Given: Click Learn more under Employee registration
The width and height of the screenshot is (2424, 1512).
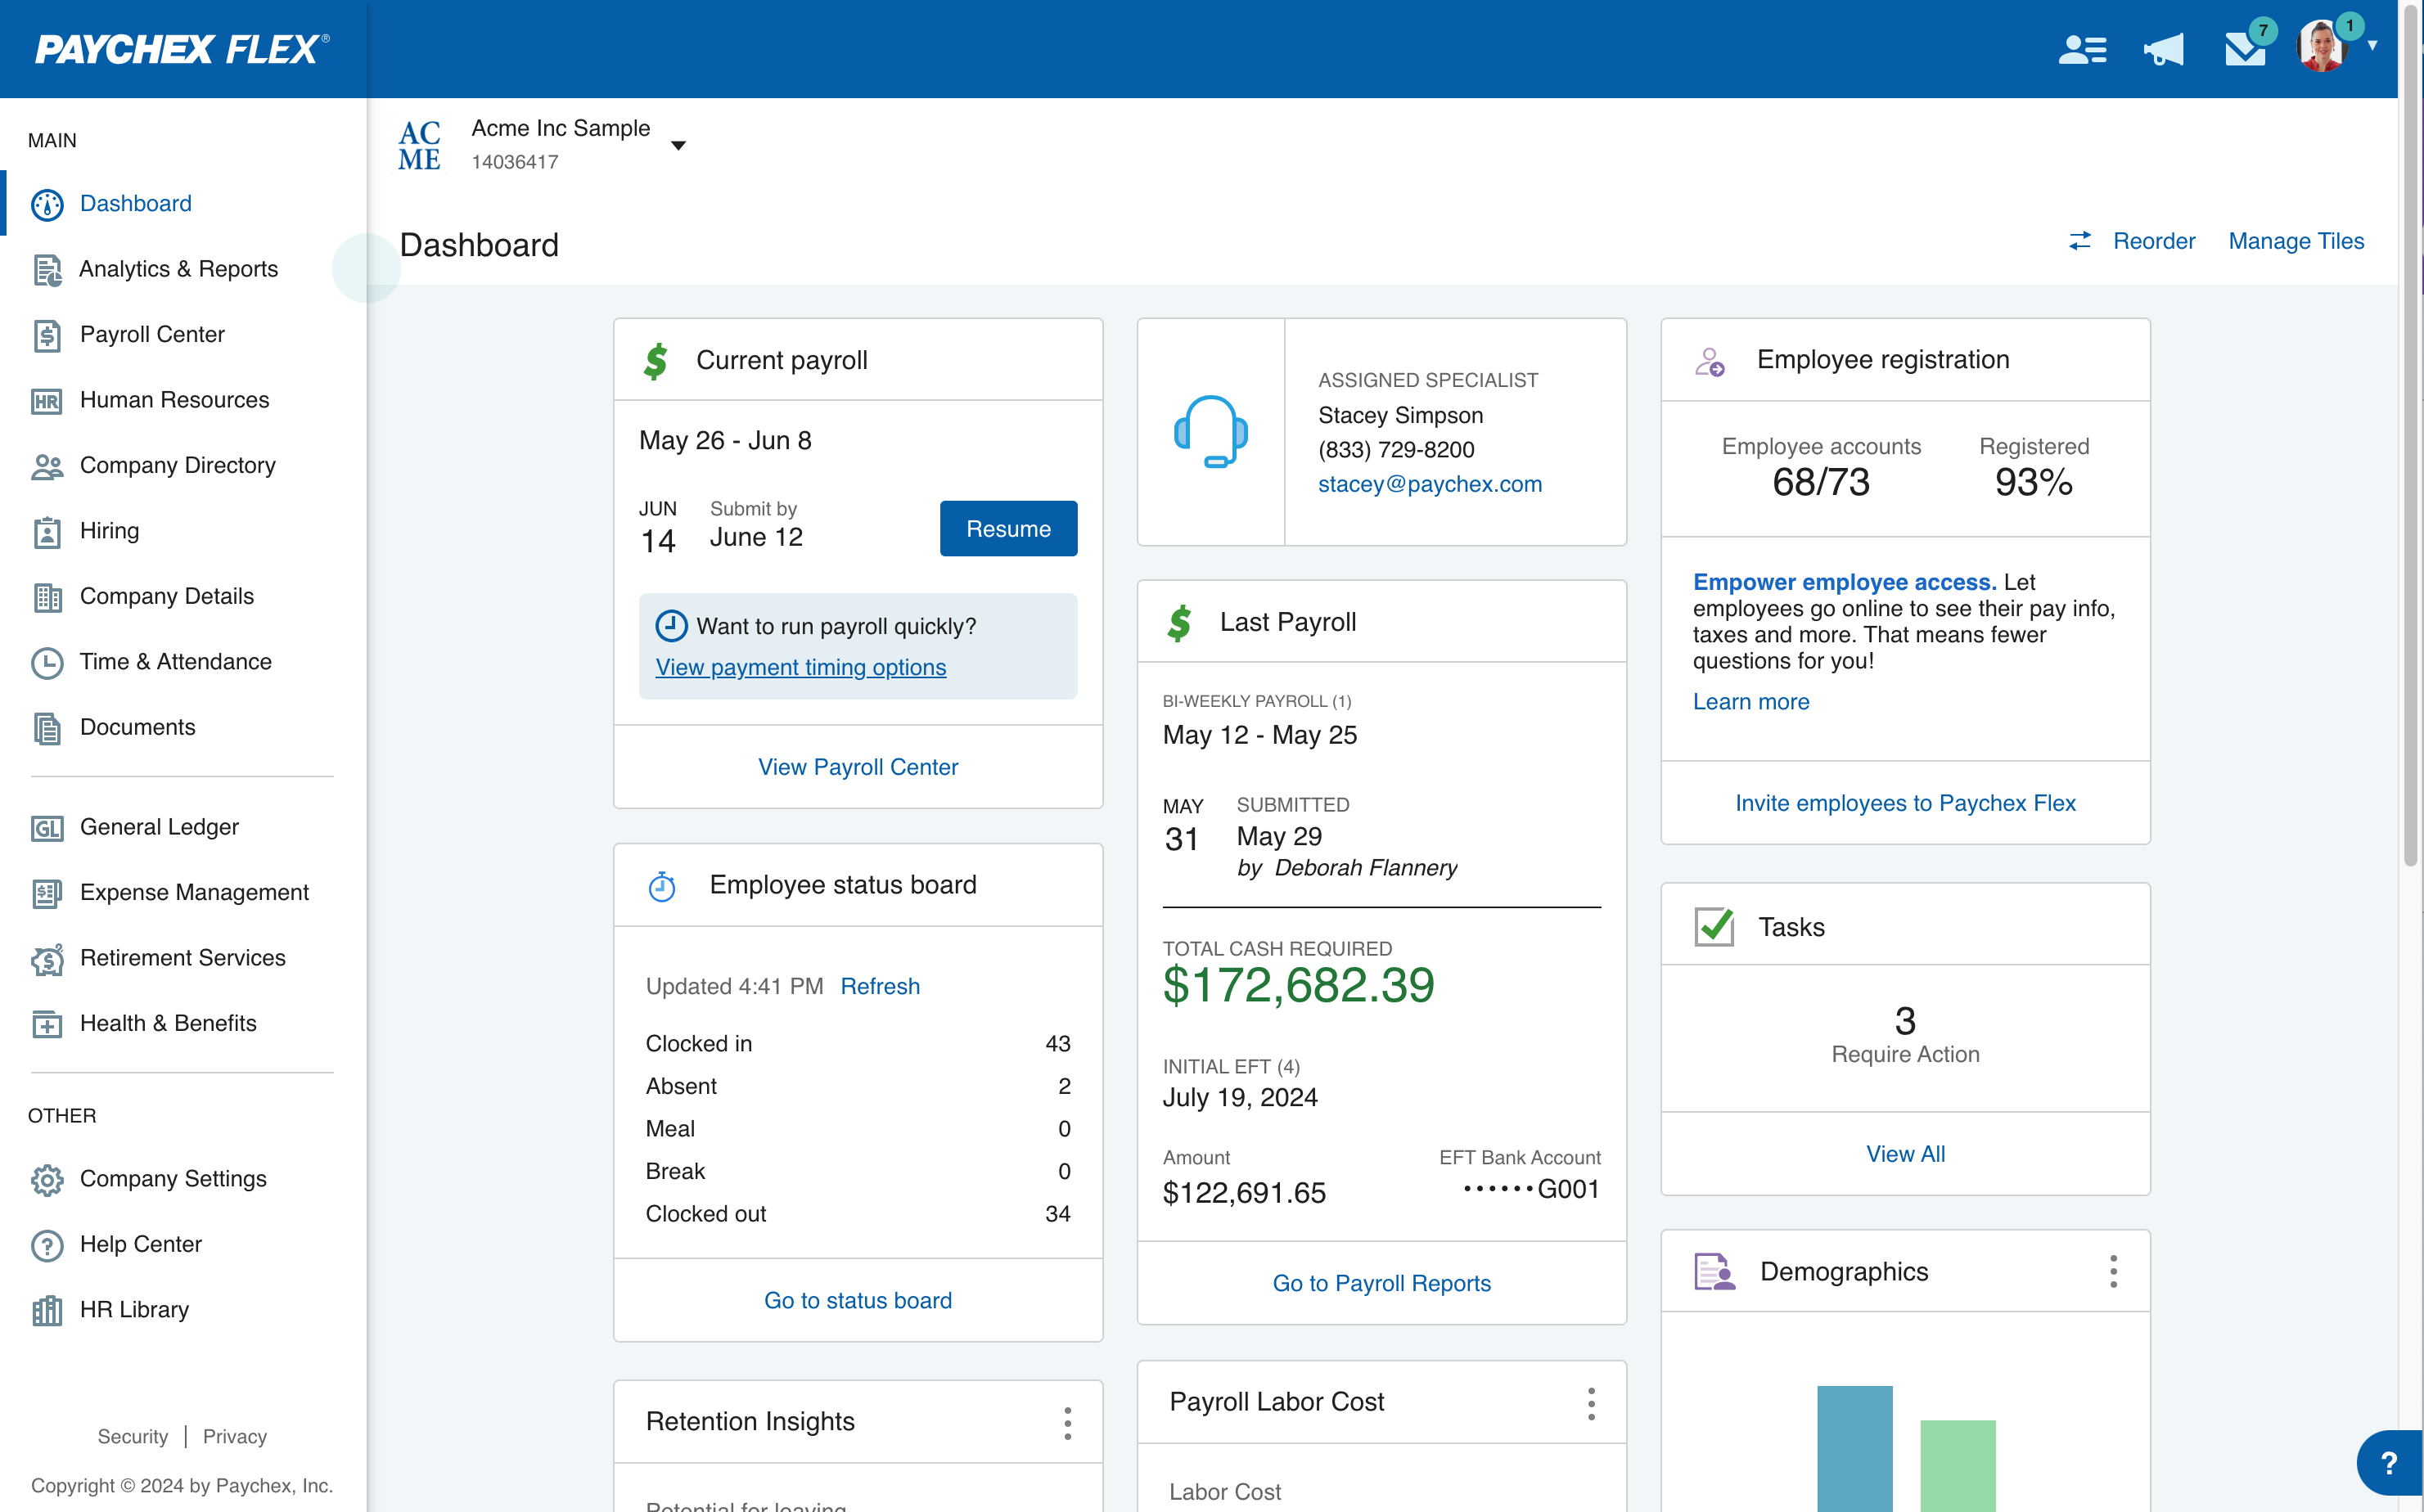Looking at the screenshot, I should click(x=1750, y=703).
